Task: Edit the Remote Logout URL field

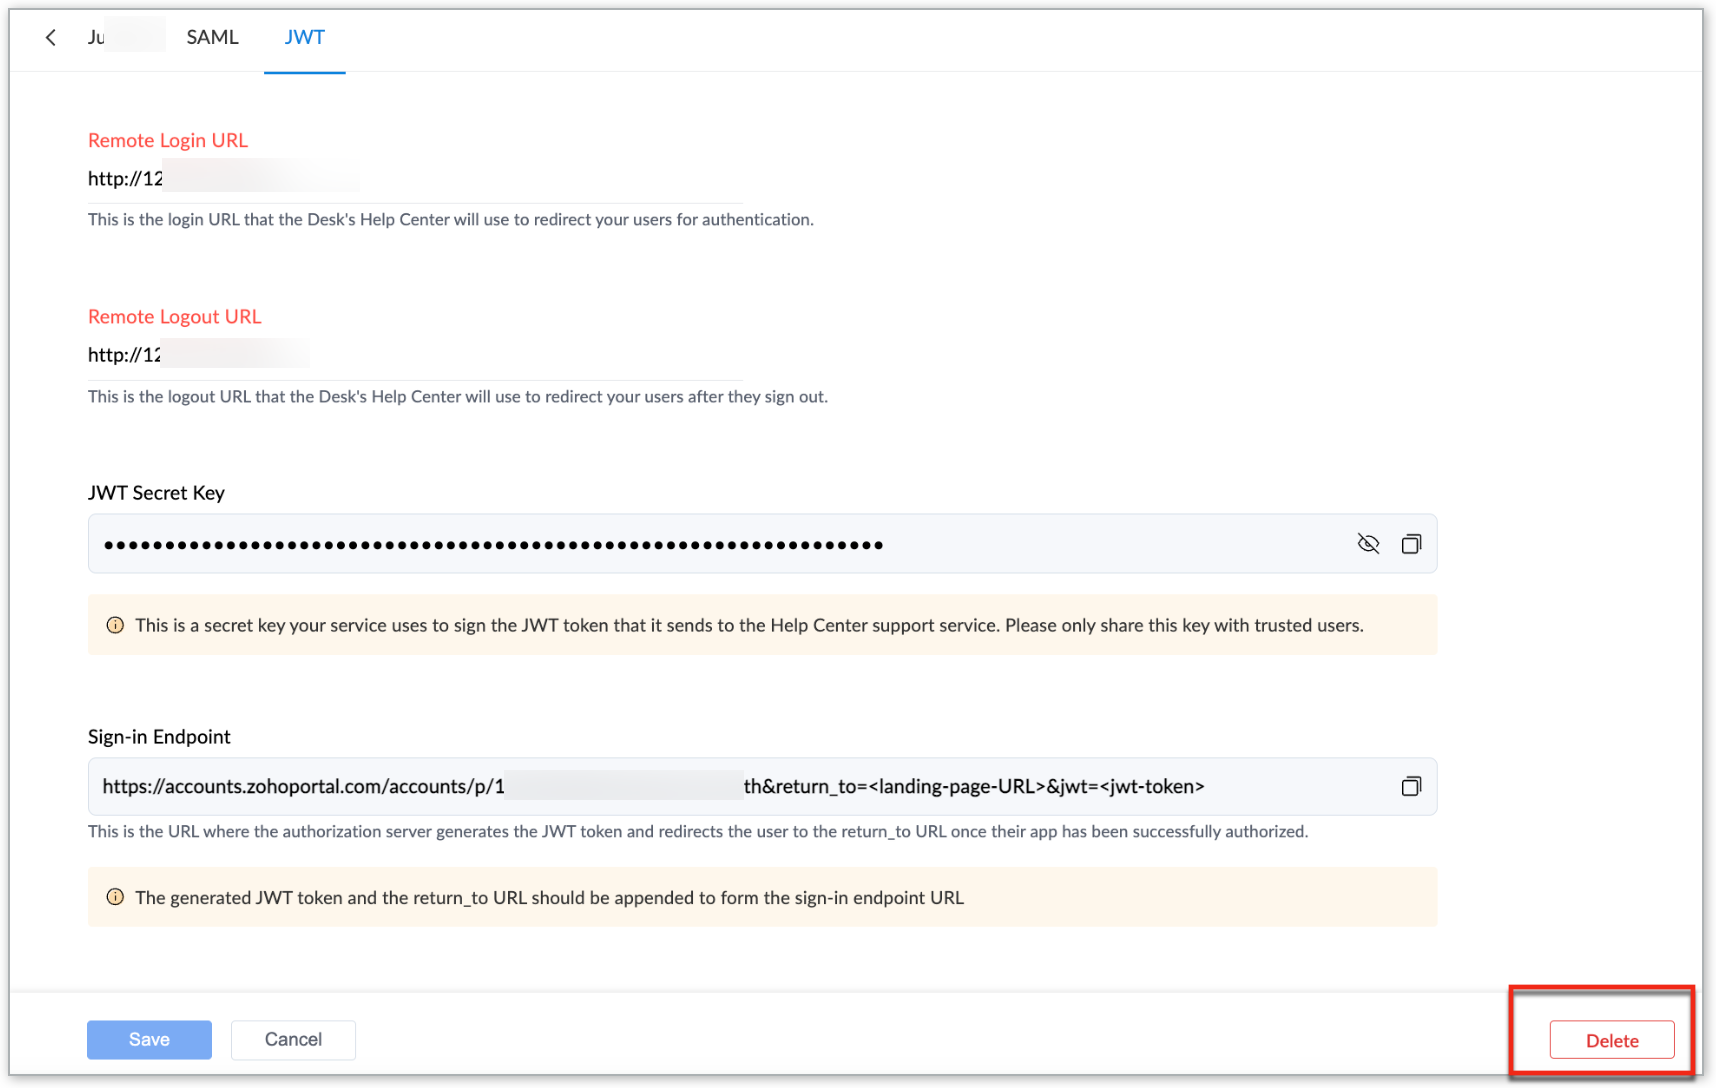Action: coord(414,355)
